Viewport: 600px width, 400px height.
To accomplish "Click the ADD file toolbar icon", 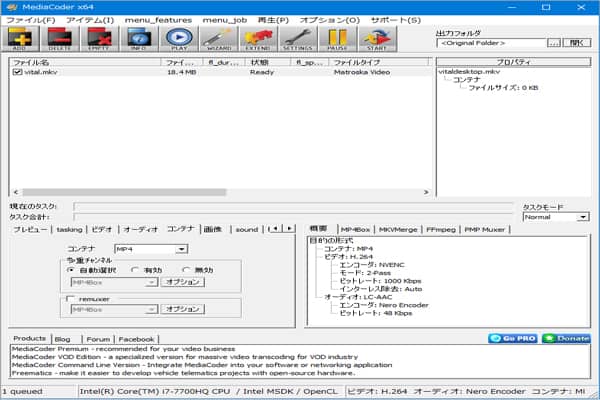I will coord(20,39).
